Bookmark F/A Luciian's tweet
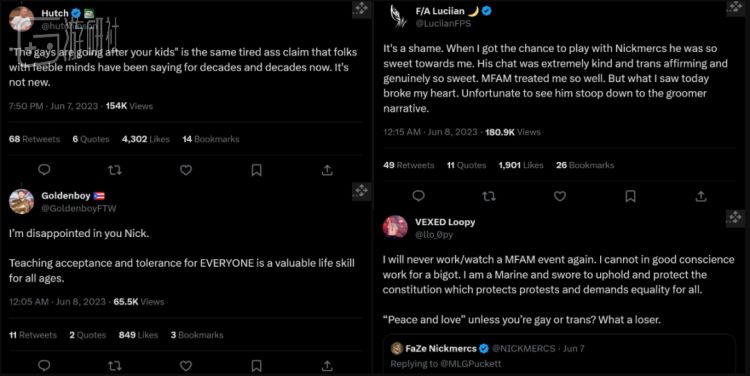The width and height of the screenshot is (750, 376). pyautogui.click(x=630, y=196)
